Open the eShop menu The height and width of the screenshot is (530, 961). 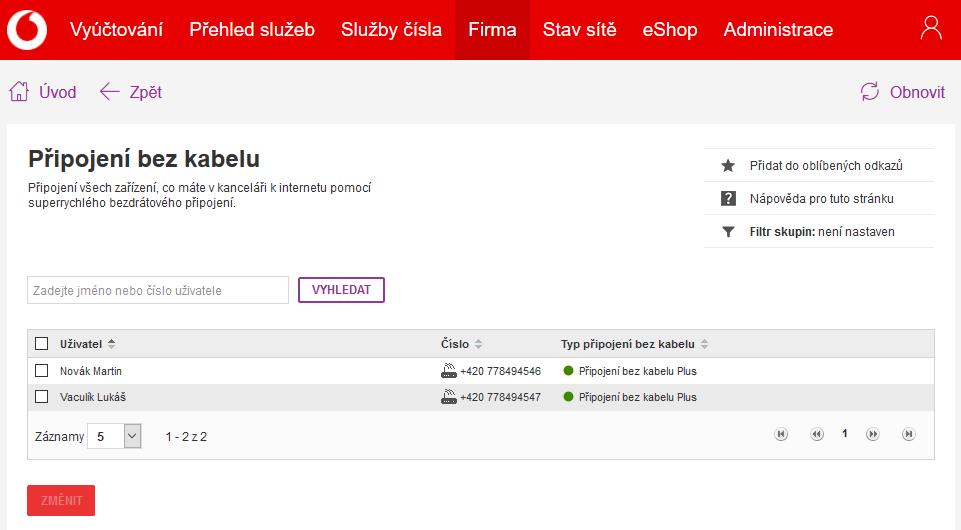[x=670, y=29]
